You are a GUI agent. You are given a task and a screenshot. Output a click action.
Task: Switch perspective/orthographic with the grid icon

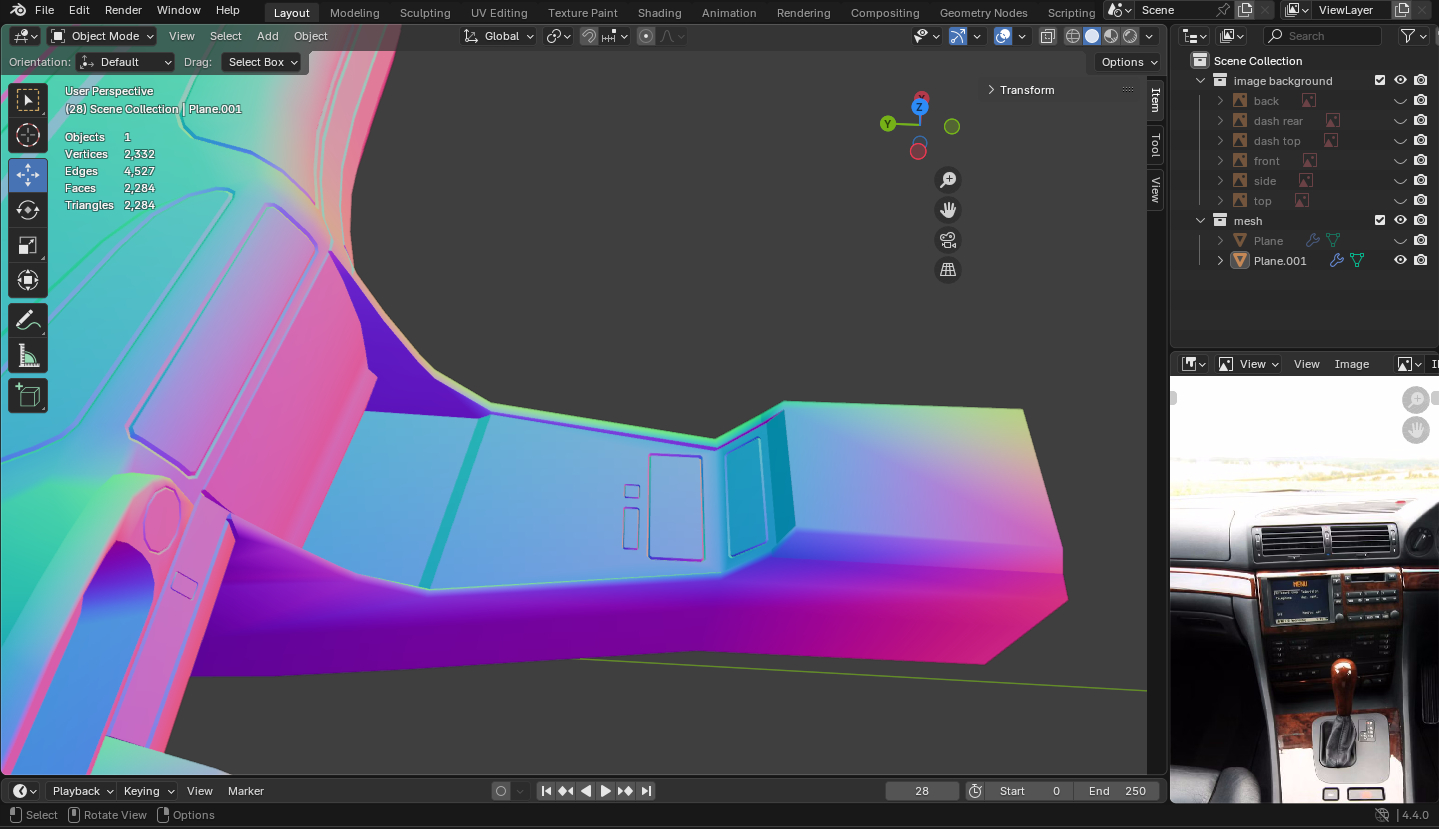[948, 270]
